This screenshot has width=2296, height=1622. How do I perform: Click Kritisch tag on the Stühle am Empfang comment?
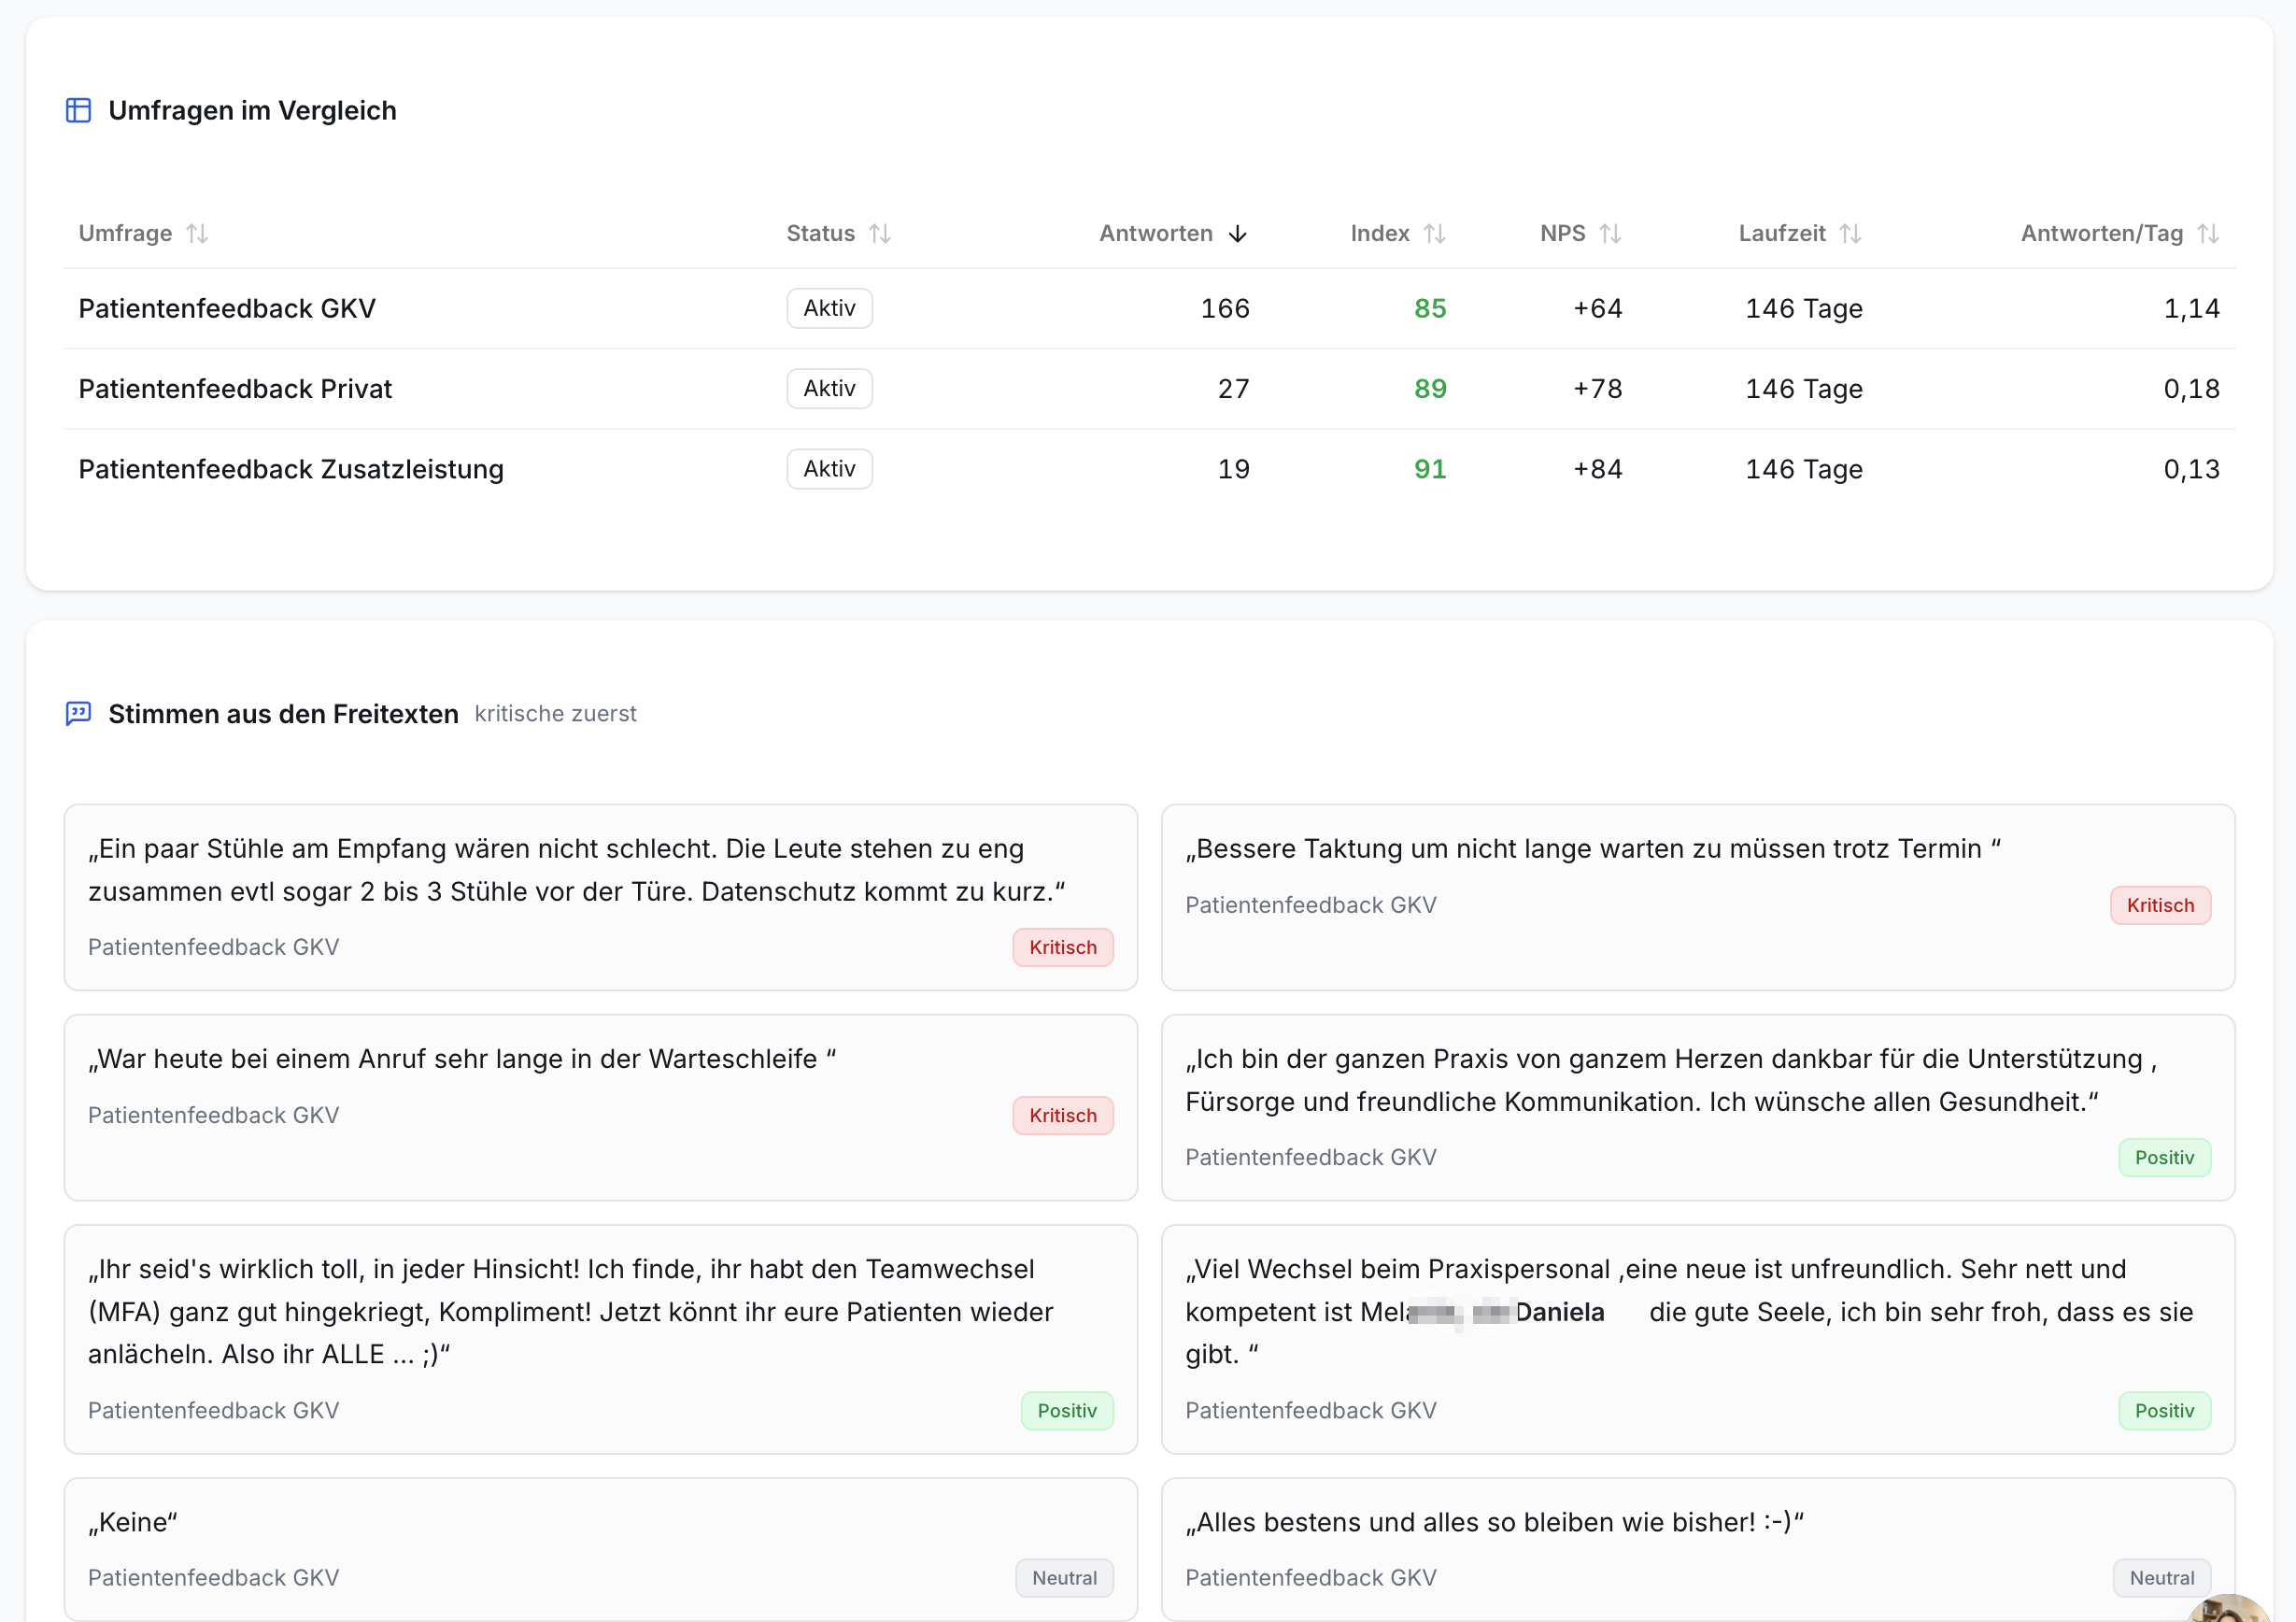pos(1063,947)
